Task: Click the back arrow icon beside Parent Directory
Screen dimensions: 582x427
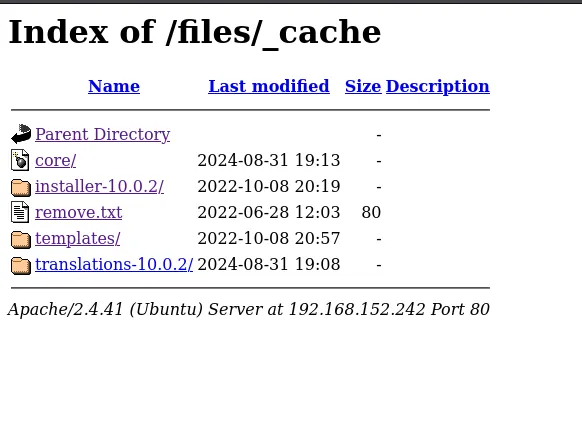Action: coord(21,134)
